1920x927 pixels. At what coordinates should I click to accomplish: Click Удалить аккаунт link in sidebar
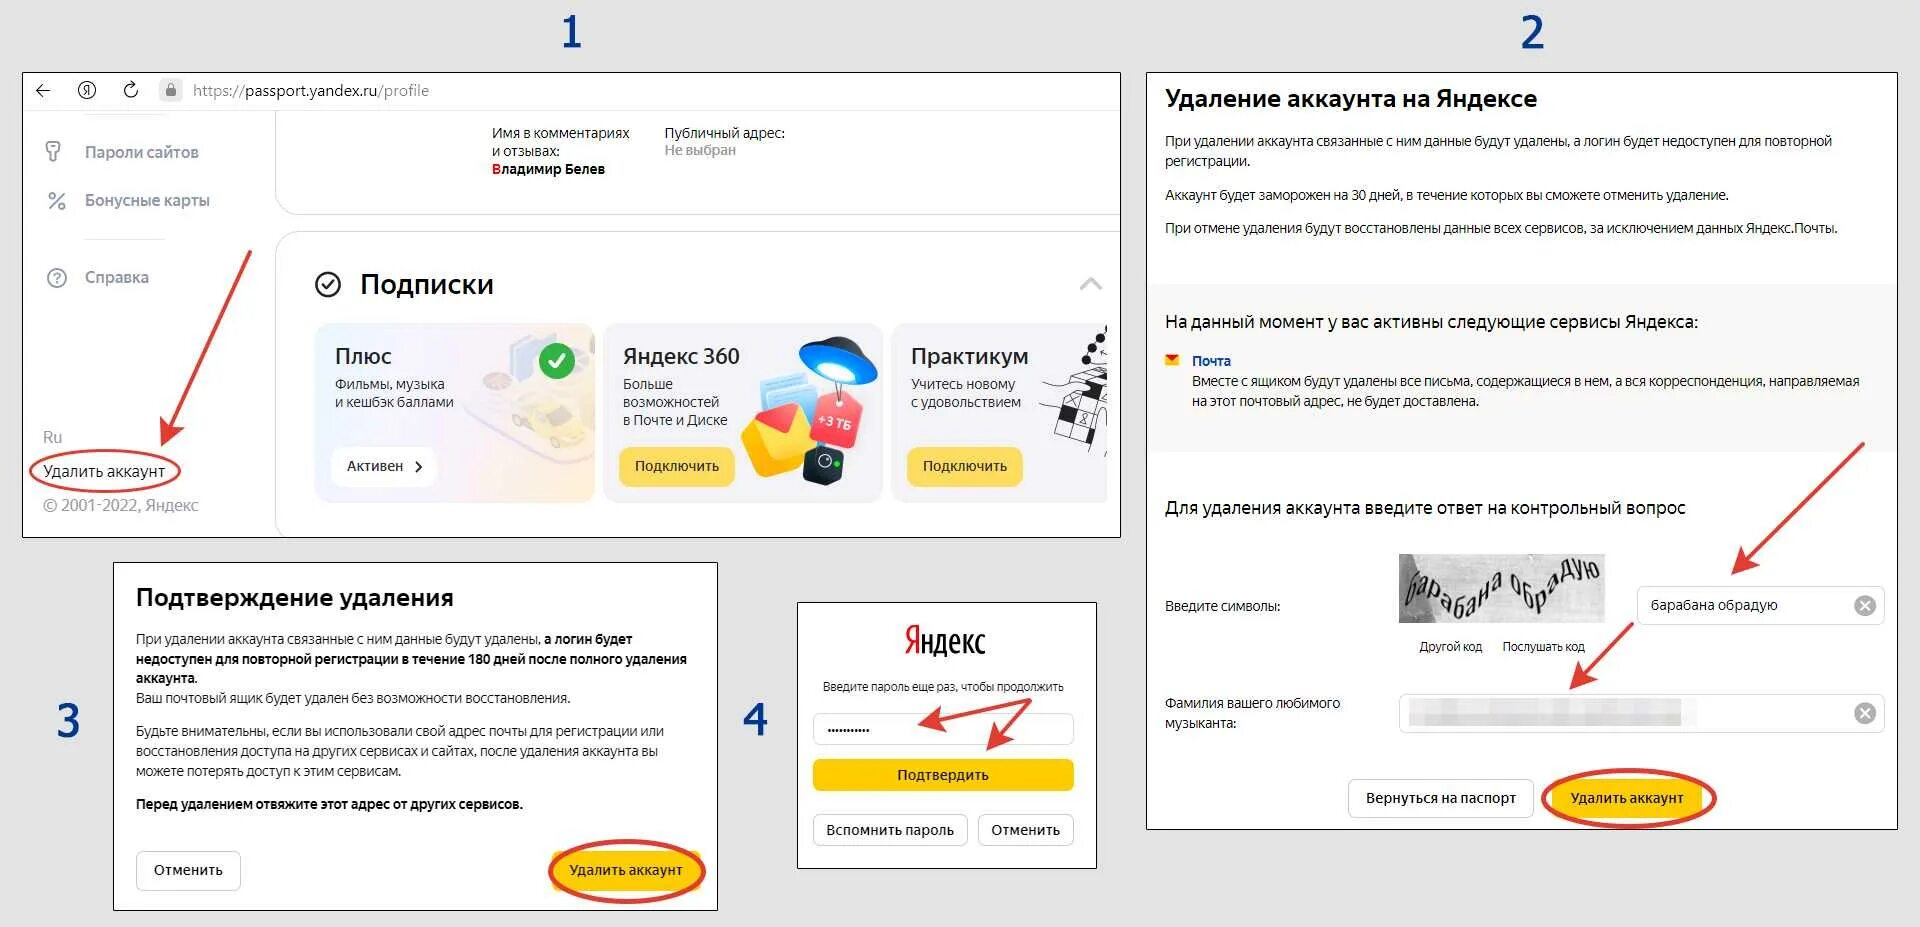(x=104, y=471)
